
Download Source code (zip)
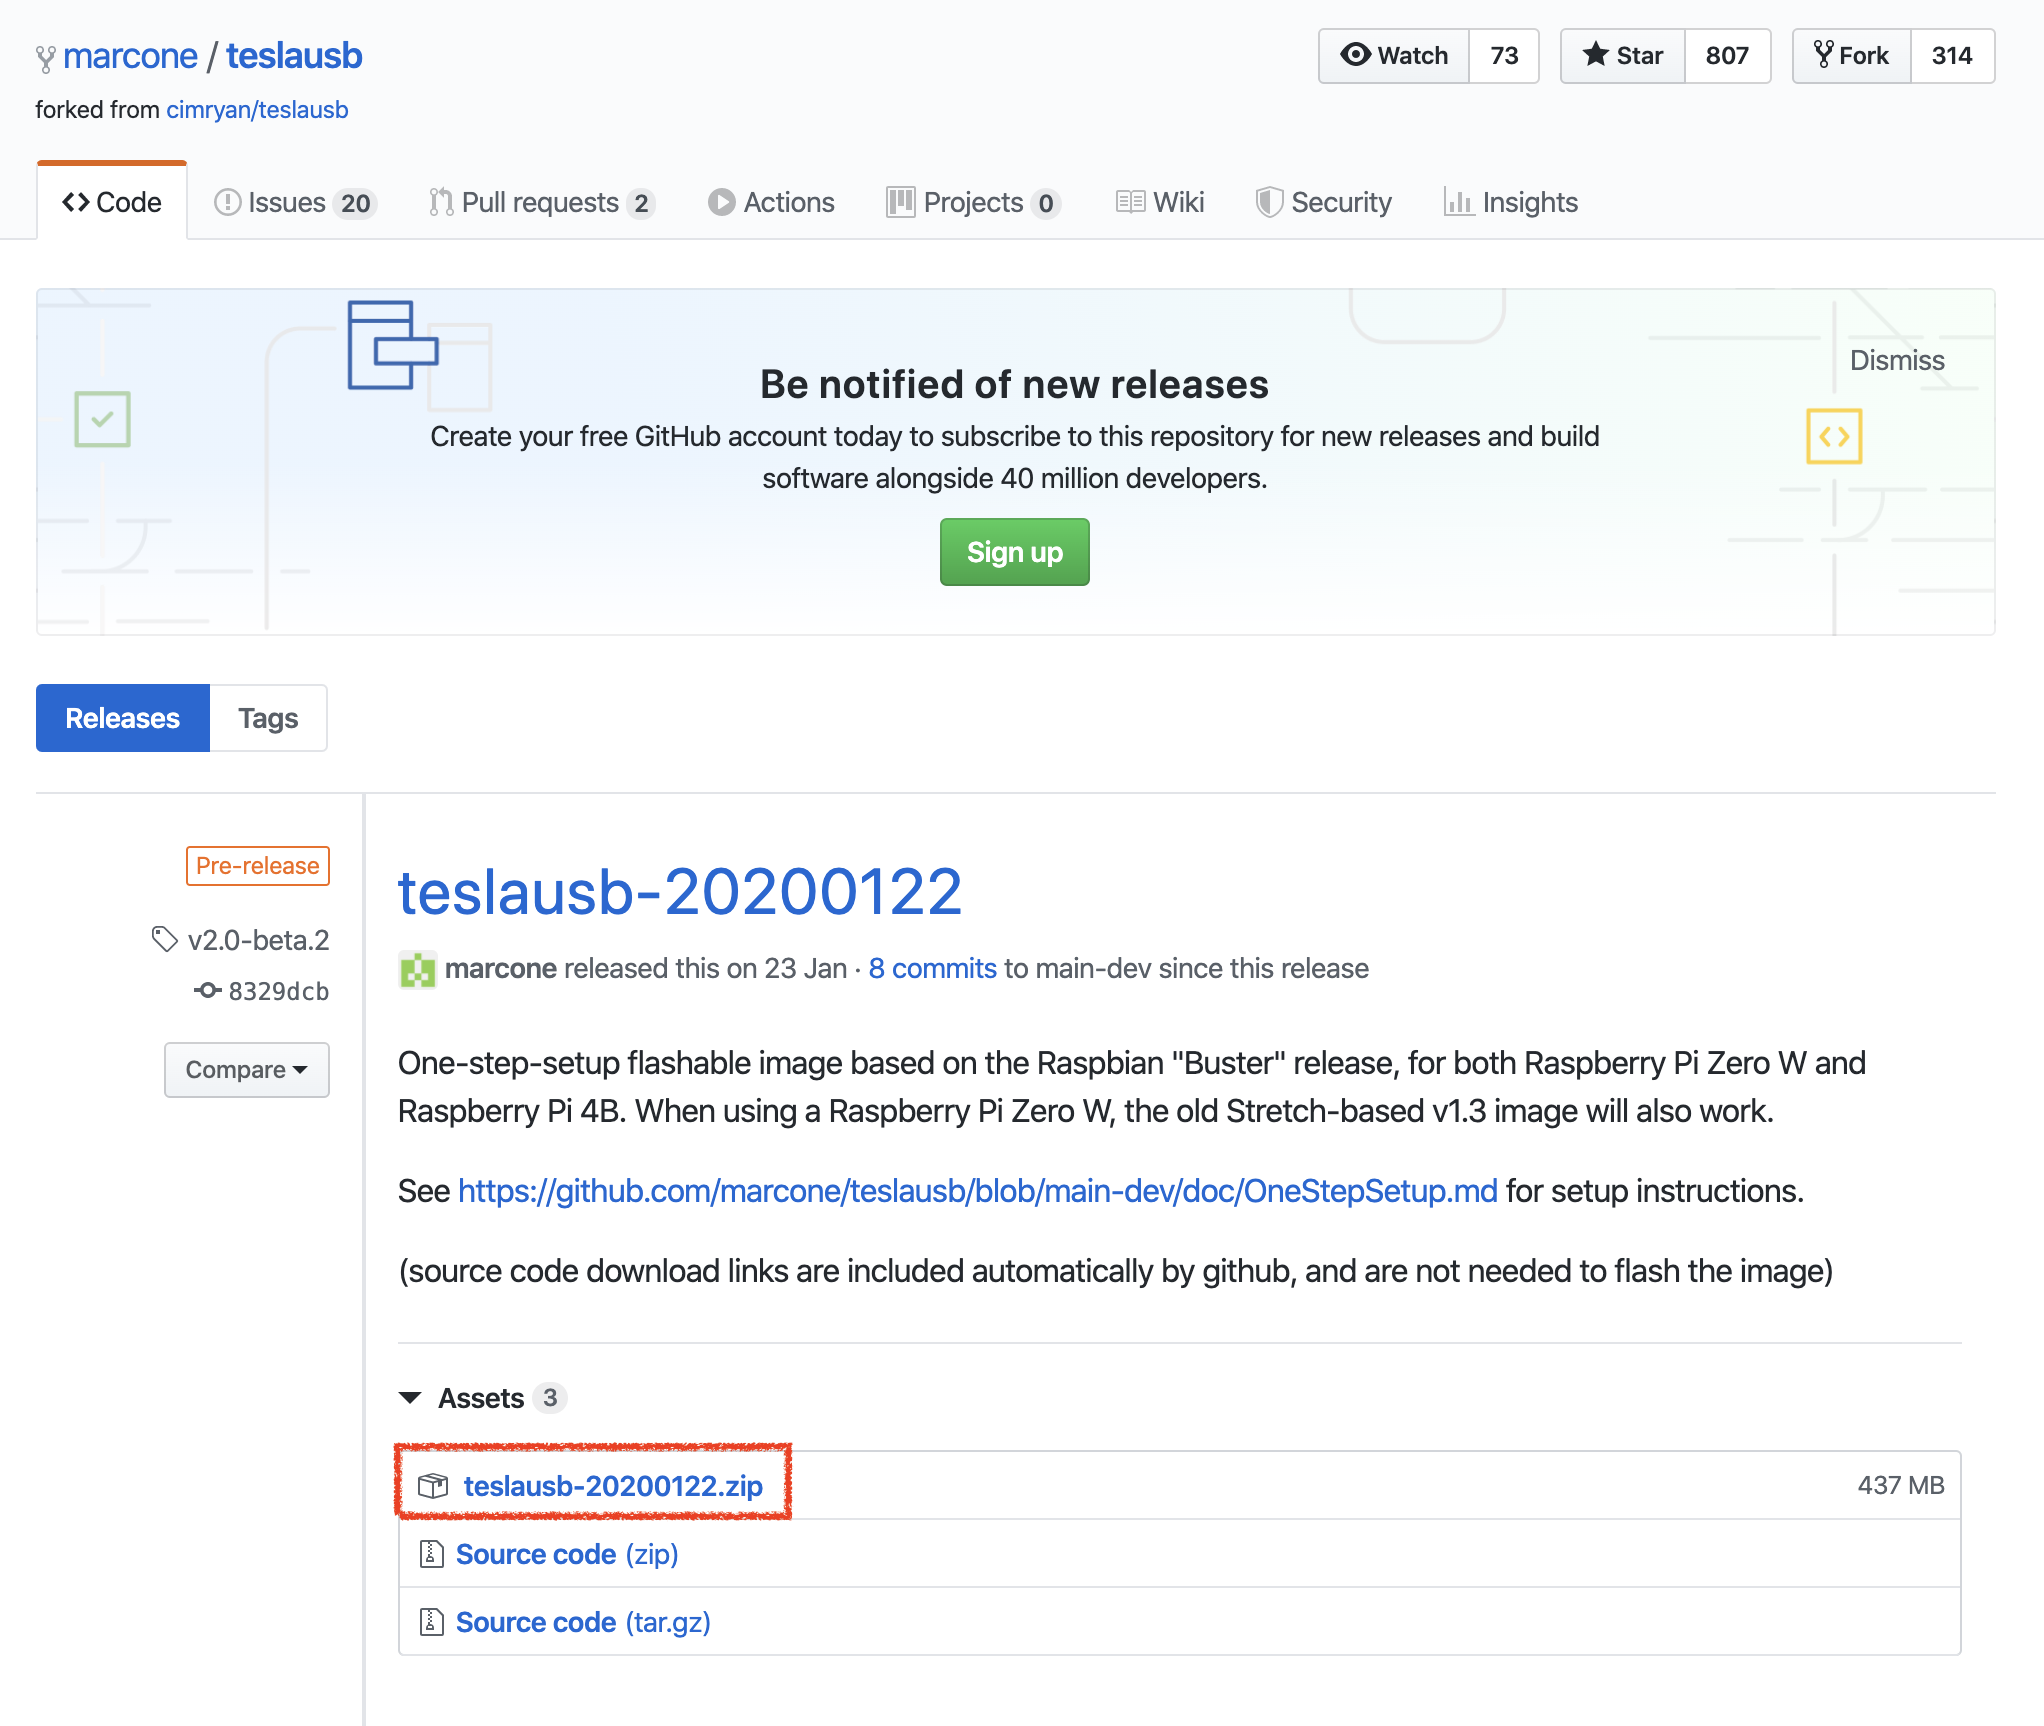click(567, 1554)
